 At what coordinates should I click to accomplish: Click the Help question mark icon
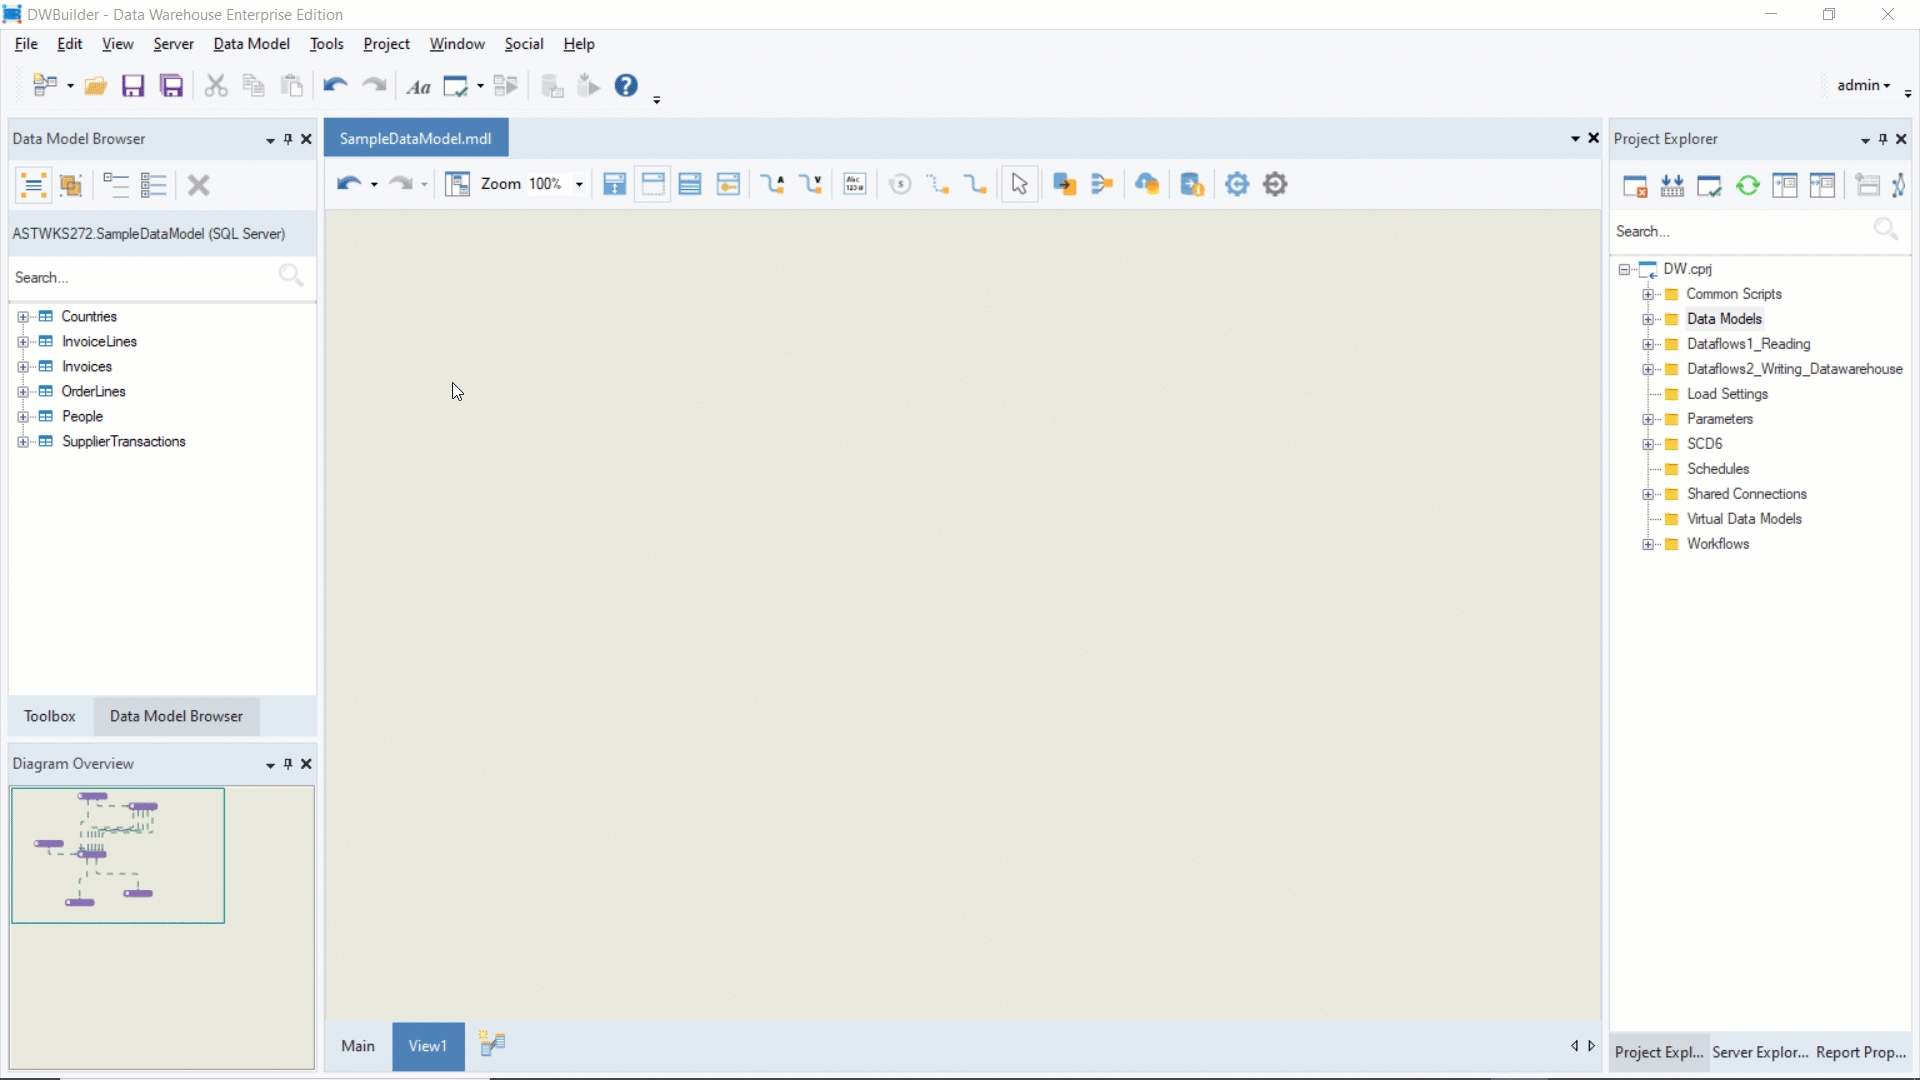(626, 86)
